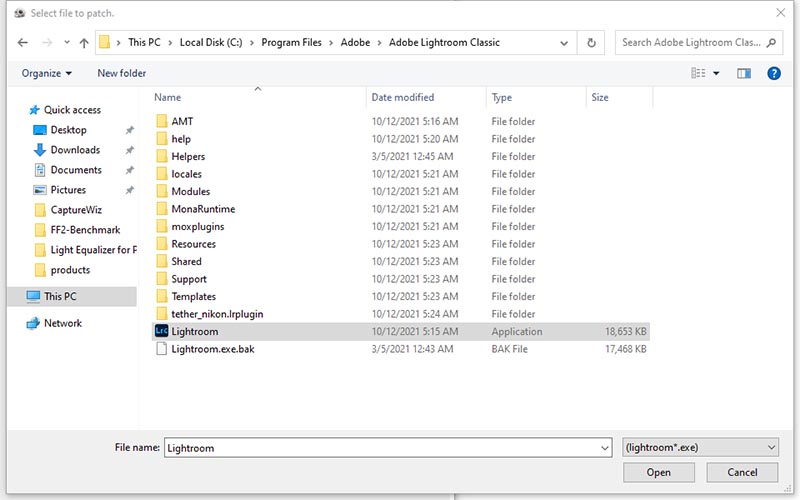This screenshot has width=800, height=500.
Task: Click Local Disk (C:) breadcrumb
Action: coord(211,42)
